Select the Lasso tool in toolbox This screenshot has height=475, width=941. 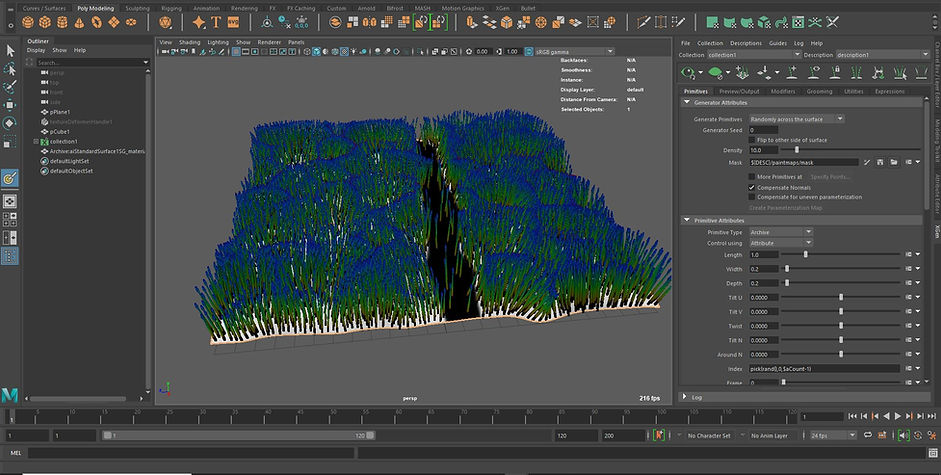[x=10, y=69]
